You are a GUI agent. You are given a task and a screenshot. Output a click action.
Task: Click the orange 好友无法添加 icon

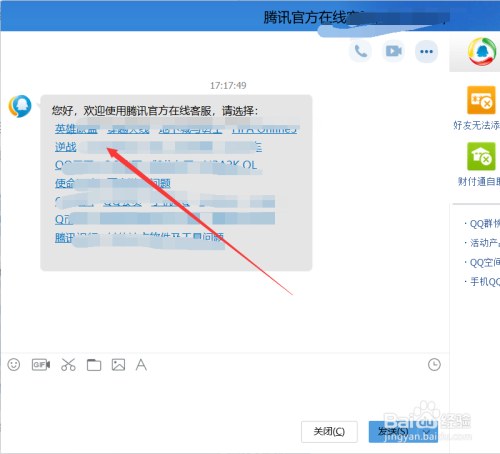pos(481,100)
